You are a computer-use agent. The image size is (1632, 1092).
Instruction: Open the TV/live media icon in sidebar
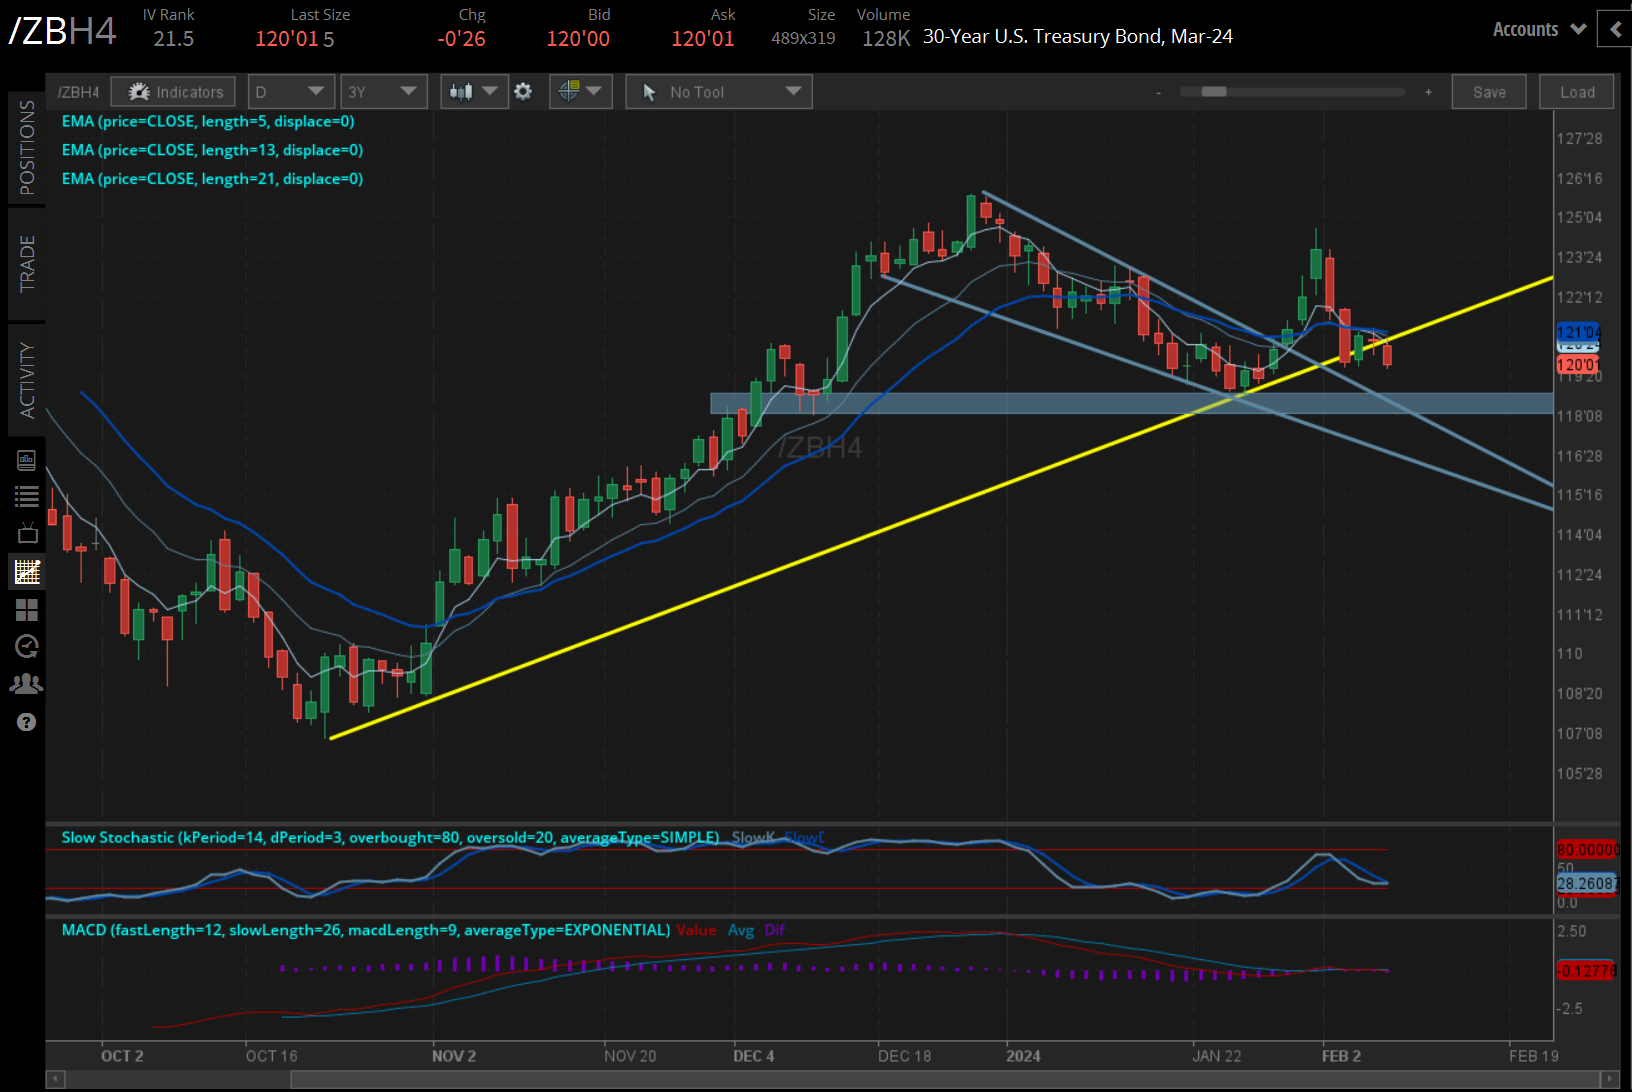pyautogui.click(x=27, y=533)
